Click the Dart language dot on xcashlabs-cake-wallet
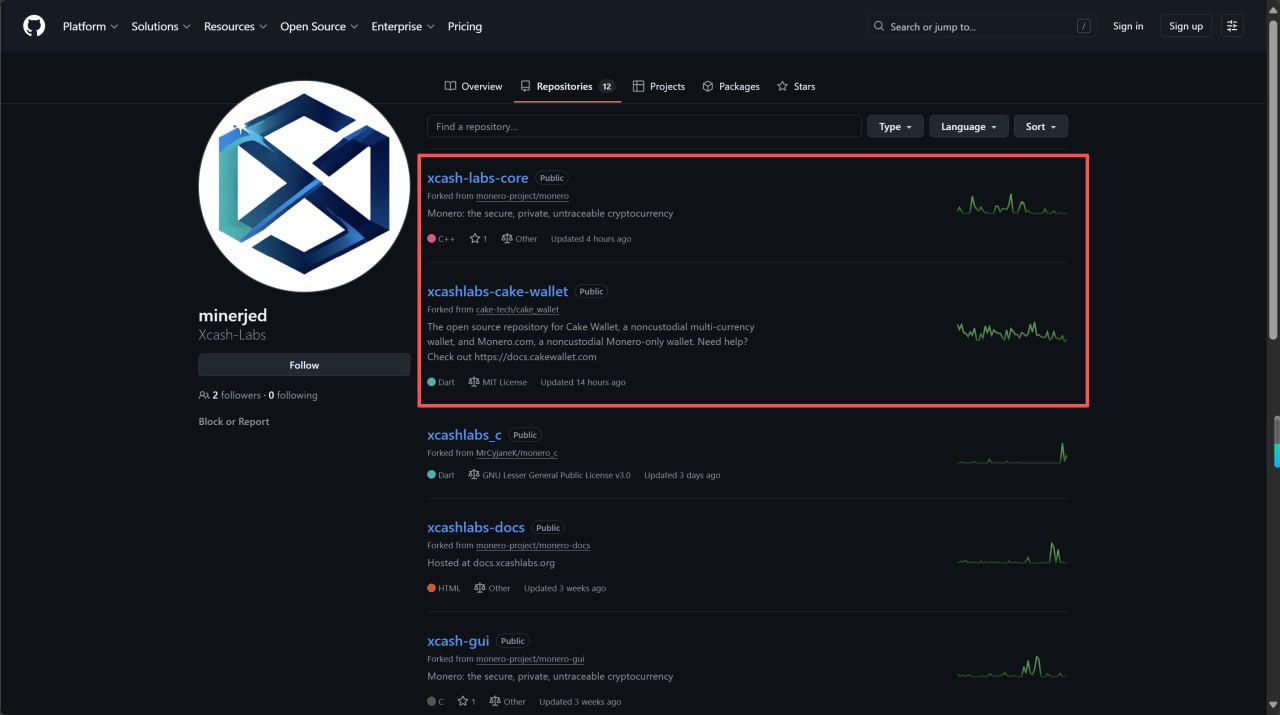 point(432,382)
